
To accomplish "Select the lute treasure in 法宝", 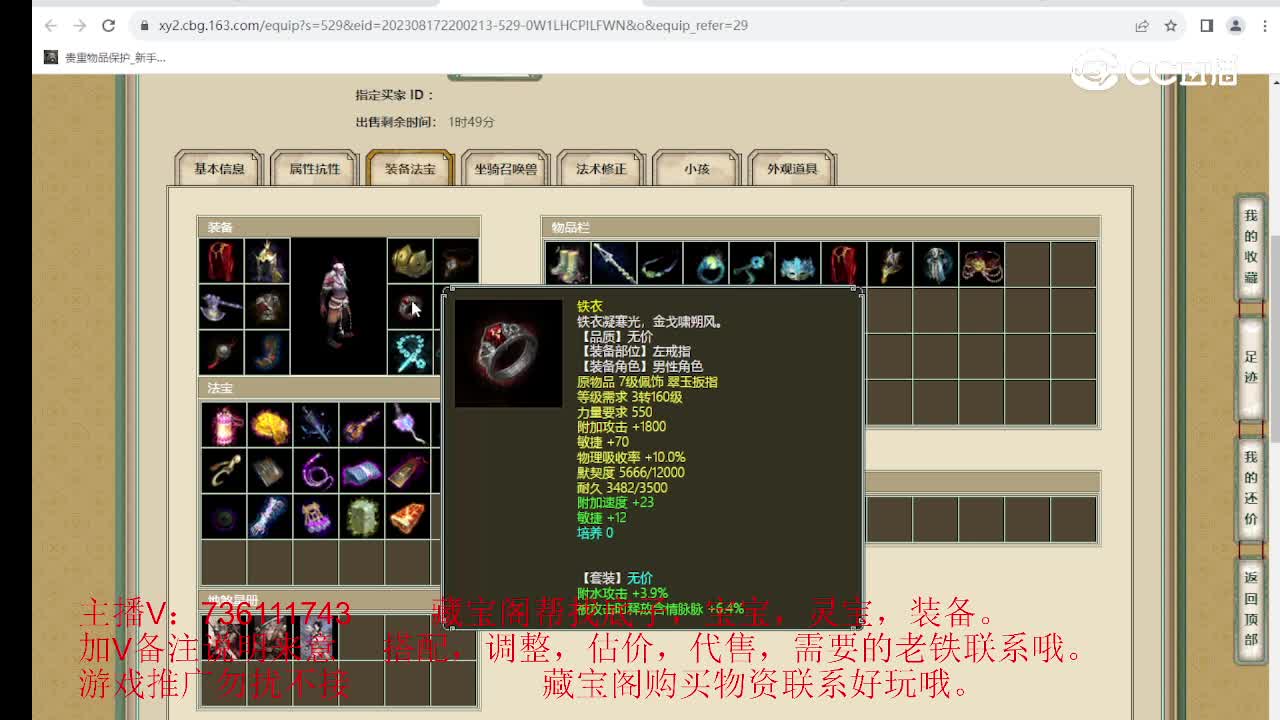I will [x=361, y=424].
